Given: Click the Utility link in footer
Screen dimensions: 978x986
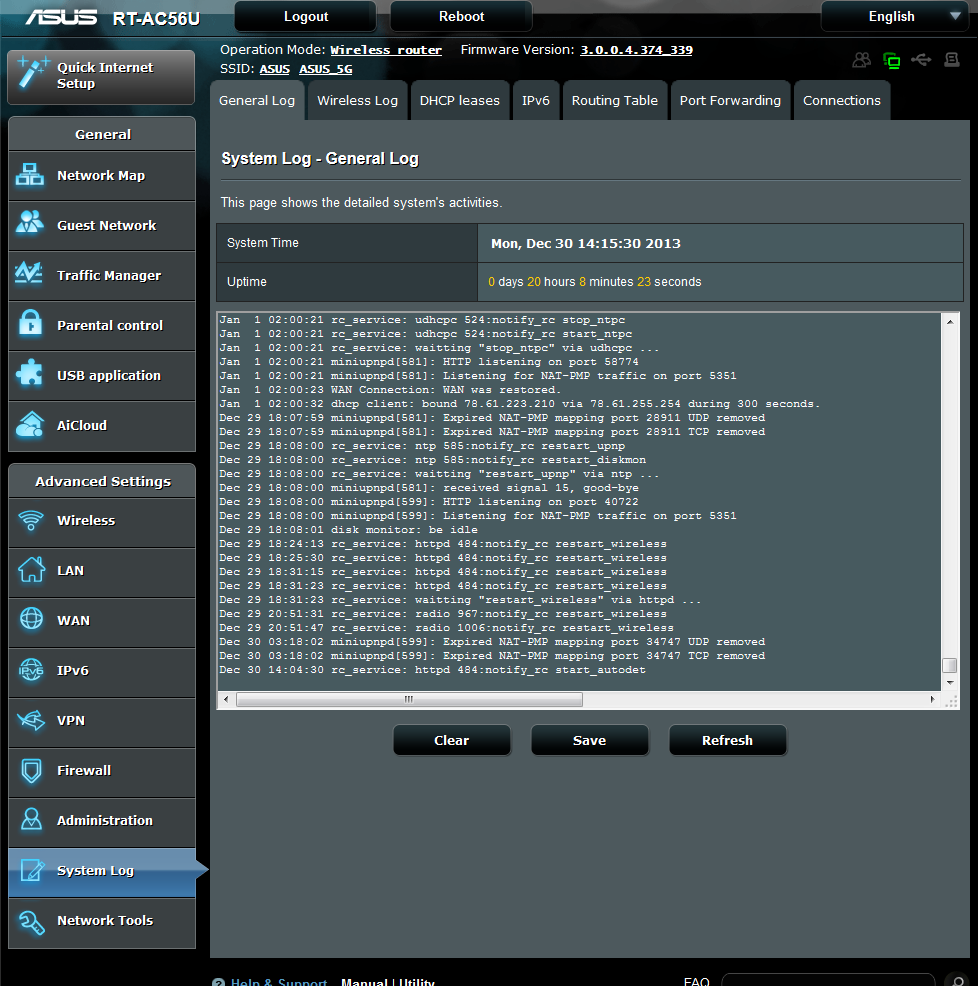Looking at the screenshot, I should 417,982.
